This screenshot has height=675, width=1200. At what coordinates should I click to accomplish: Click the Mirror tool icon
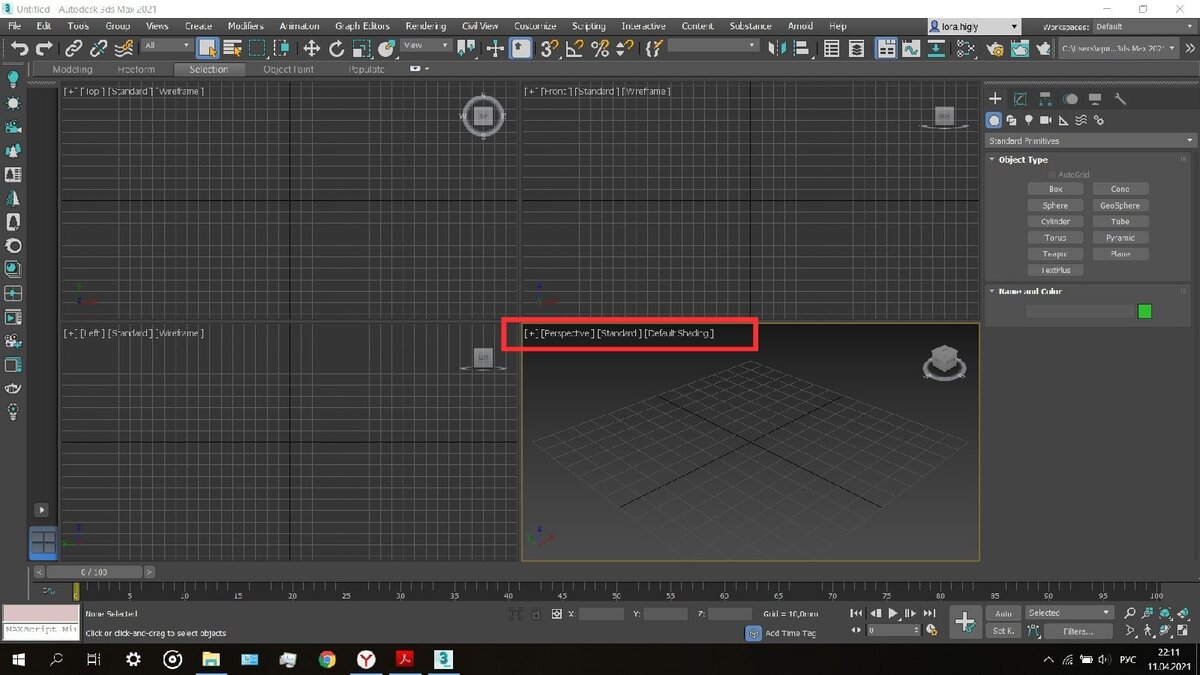[777, 47]
